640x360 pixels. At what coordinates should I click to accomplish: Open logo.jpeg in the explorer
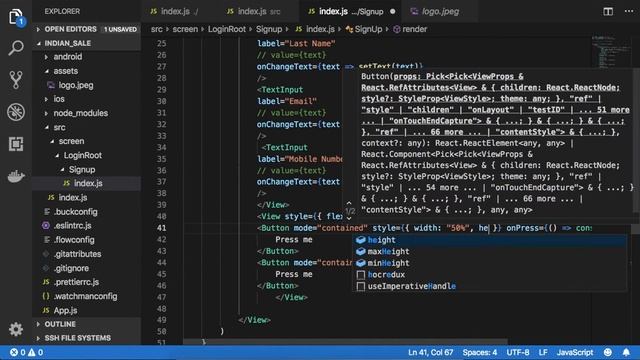(87, 85)
